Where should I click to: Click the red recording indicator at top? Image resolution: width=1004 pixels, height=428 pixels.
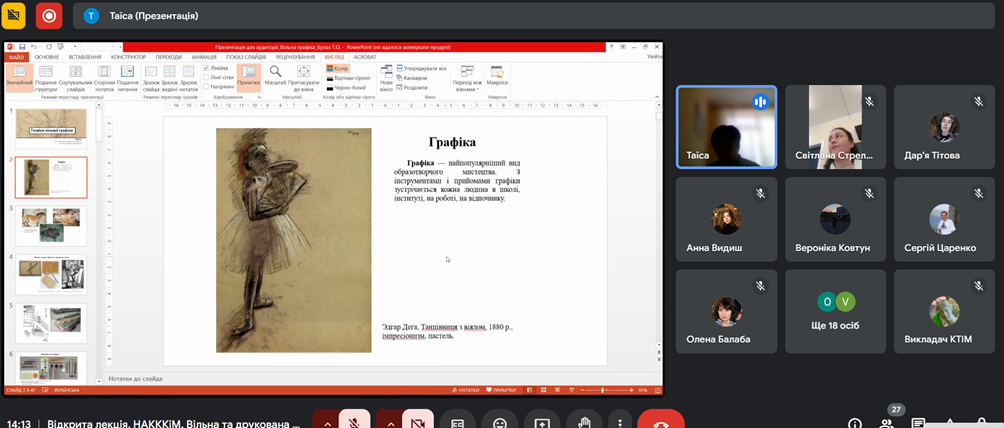[x=49, y=15]
